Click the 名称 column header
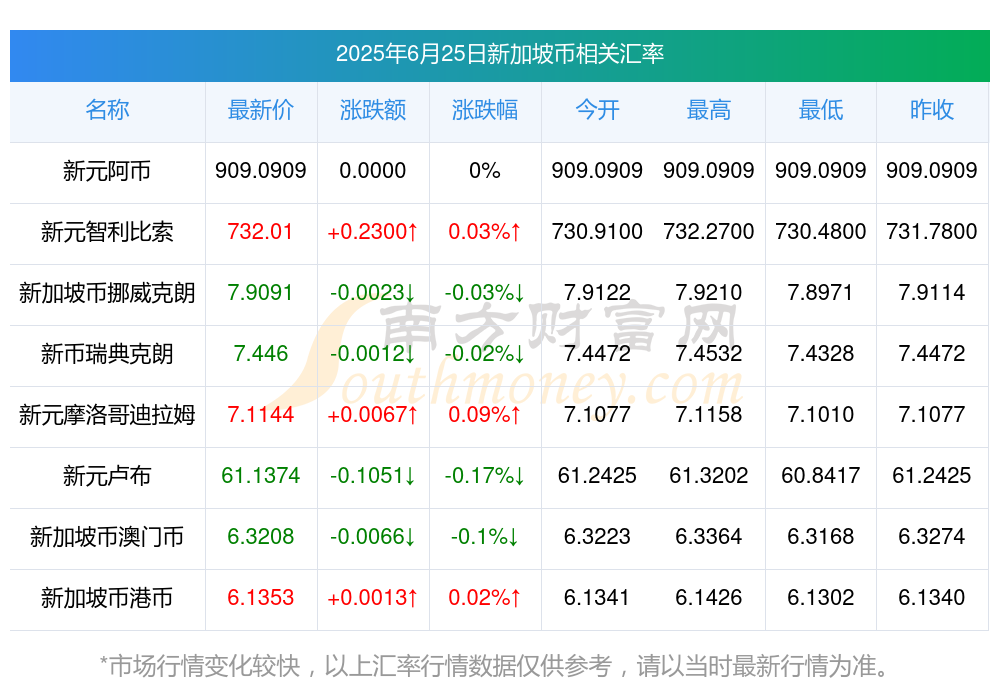This screenshot has width=1000, height=698. (x=107, y=110)
